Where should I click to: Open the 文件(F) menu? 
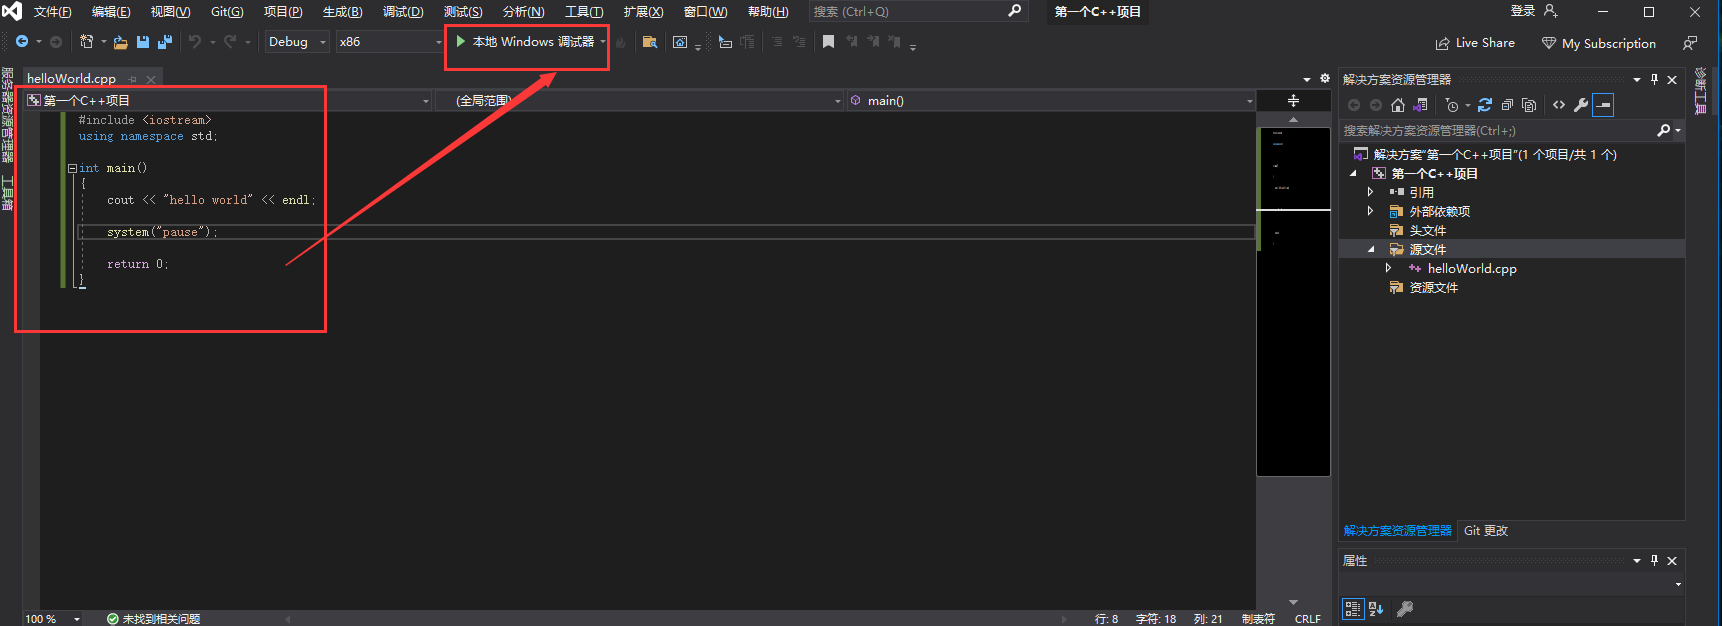click(52, 12)
